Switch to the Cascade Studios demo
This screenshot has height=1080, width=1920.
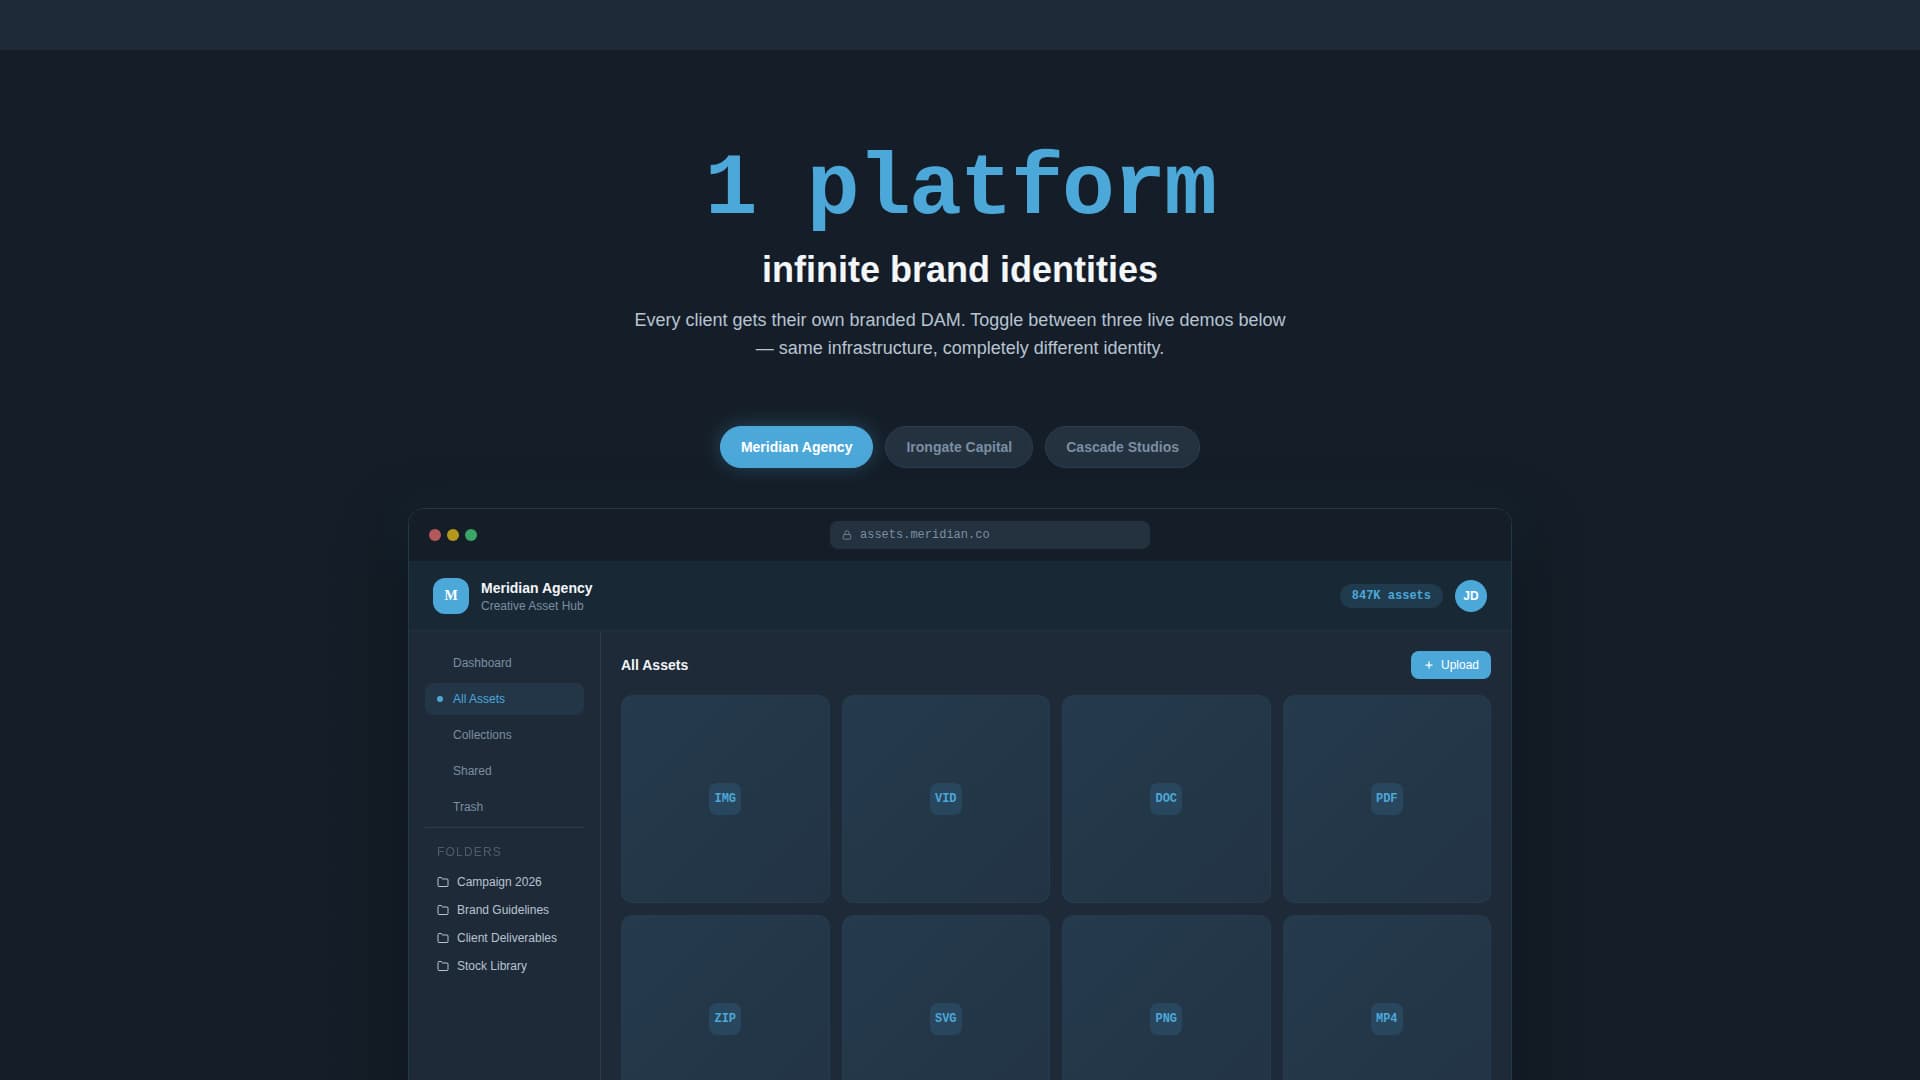coord(1121,446)
